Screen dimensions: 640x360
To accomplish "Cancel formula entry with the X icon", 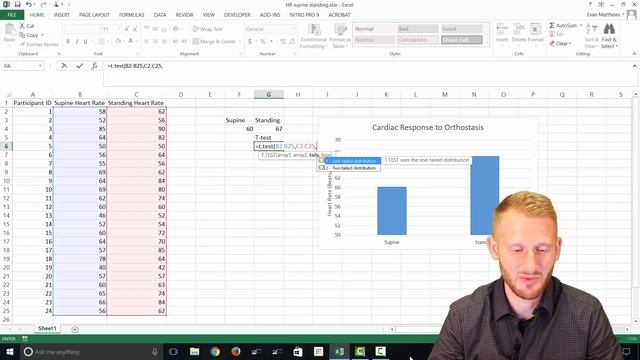I will [x=64, y=66].
